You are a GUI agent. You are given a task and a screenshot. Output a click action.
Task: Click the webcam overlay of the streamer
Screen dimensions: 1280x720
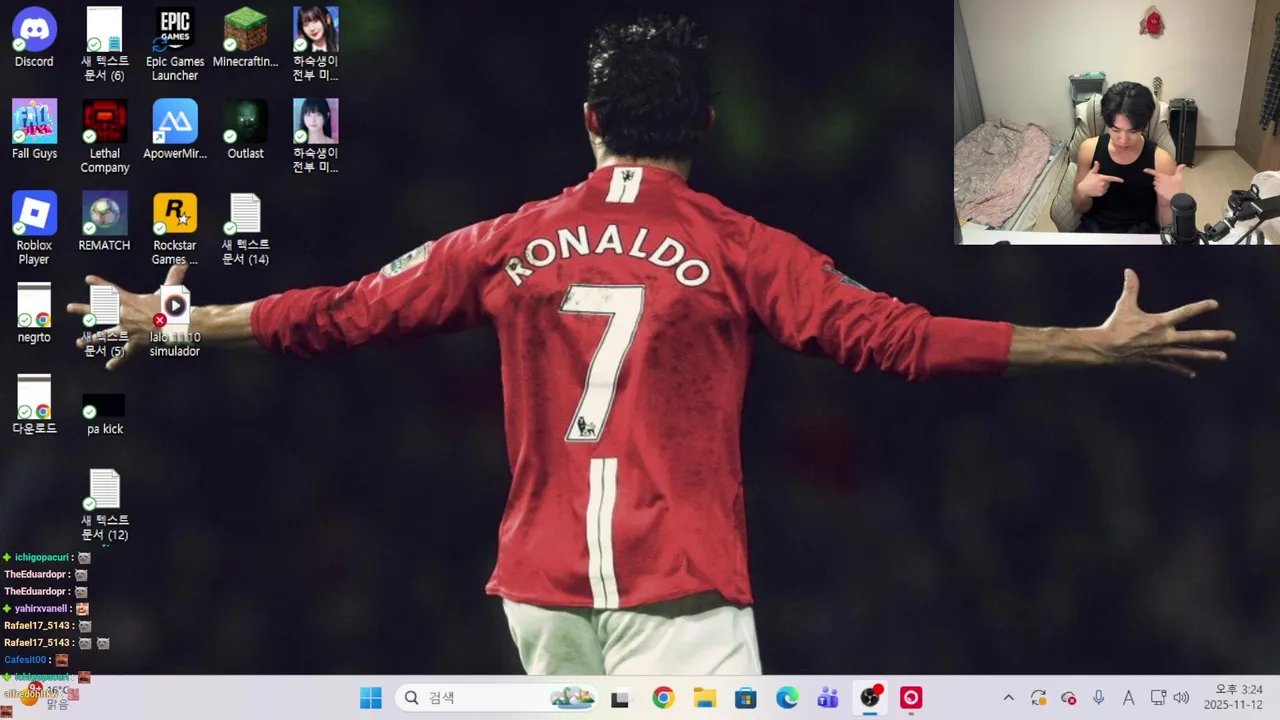(1117, 122)
